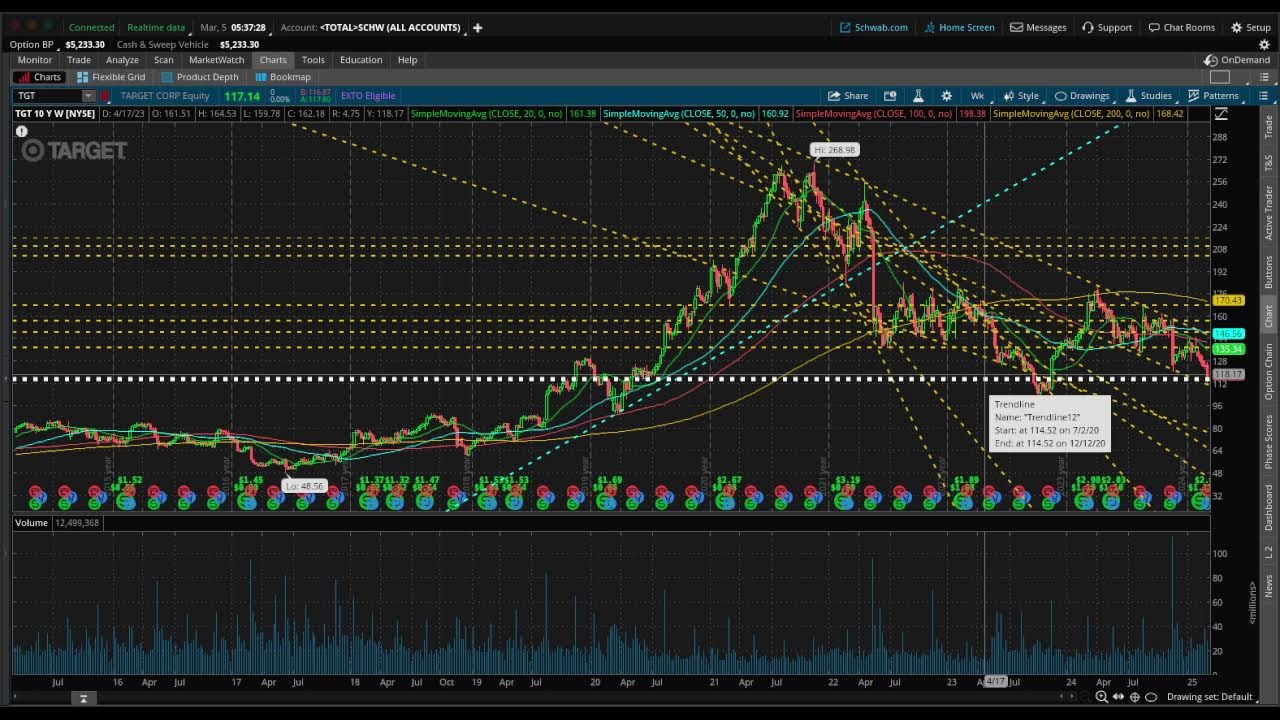Go to Home Screen
Viewport: 1280px width, 720px height.
(959, 27)
